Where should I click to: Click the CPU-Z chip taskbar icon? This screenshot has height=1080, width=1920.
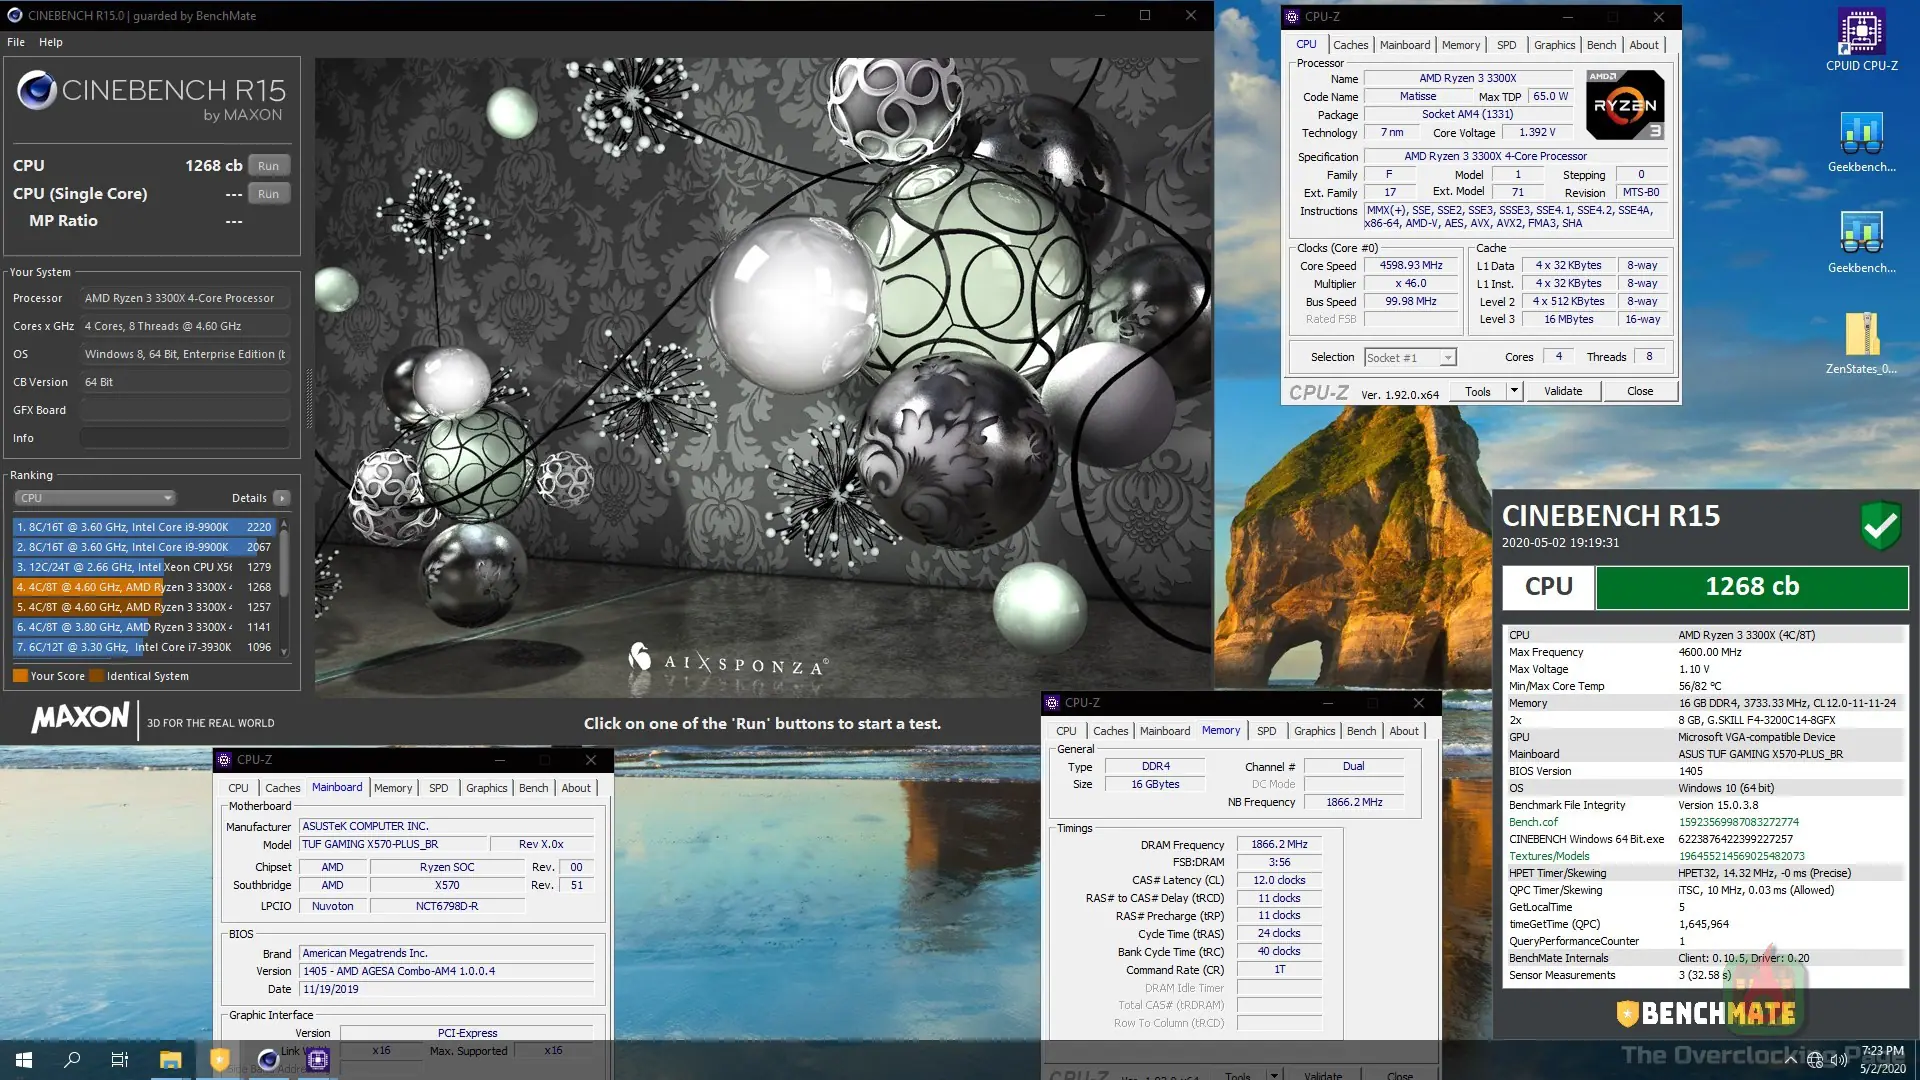pyautogui.click(x=318, y=1060)
